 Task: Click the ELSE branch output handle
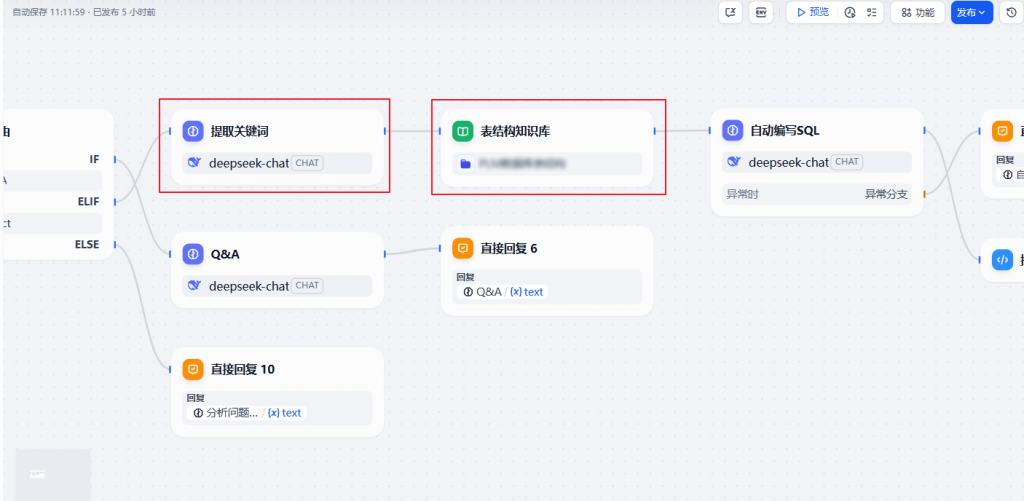(115, 244)
